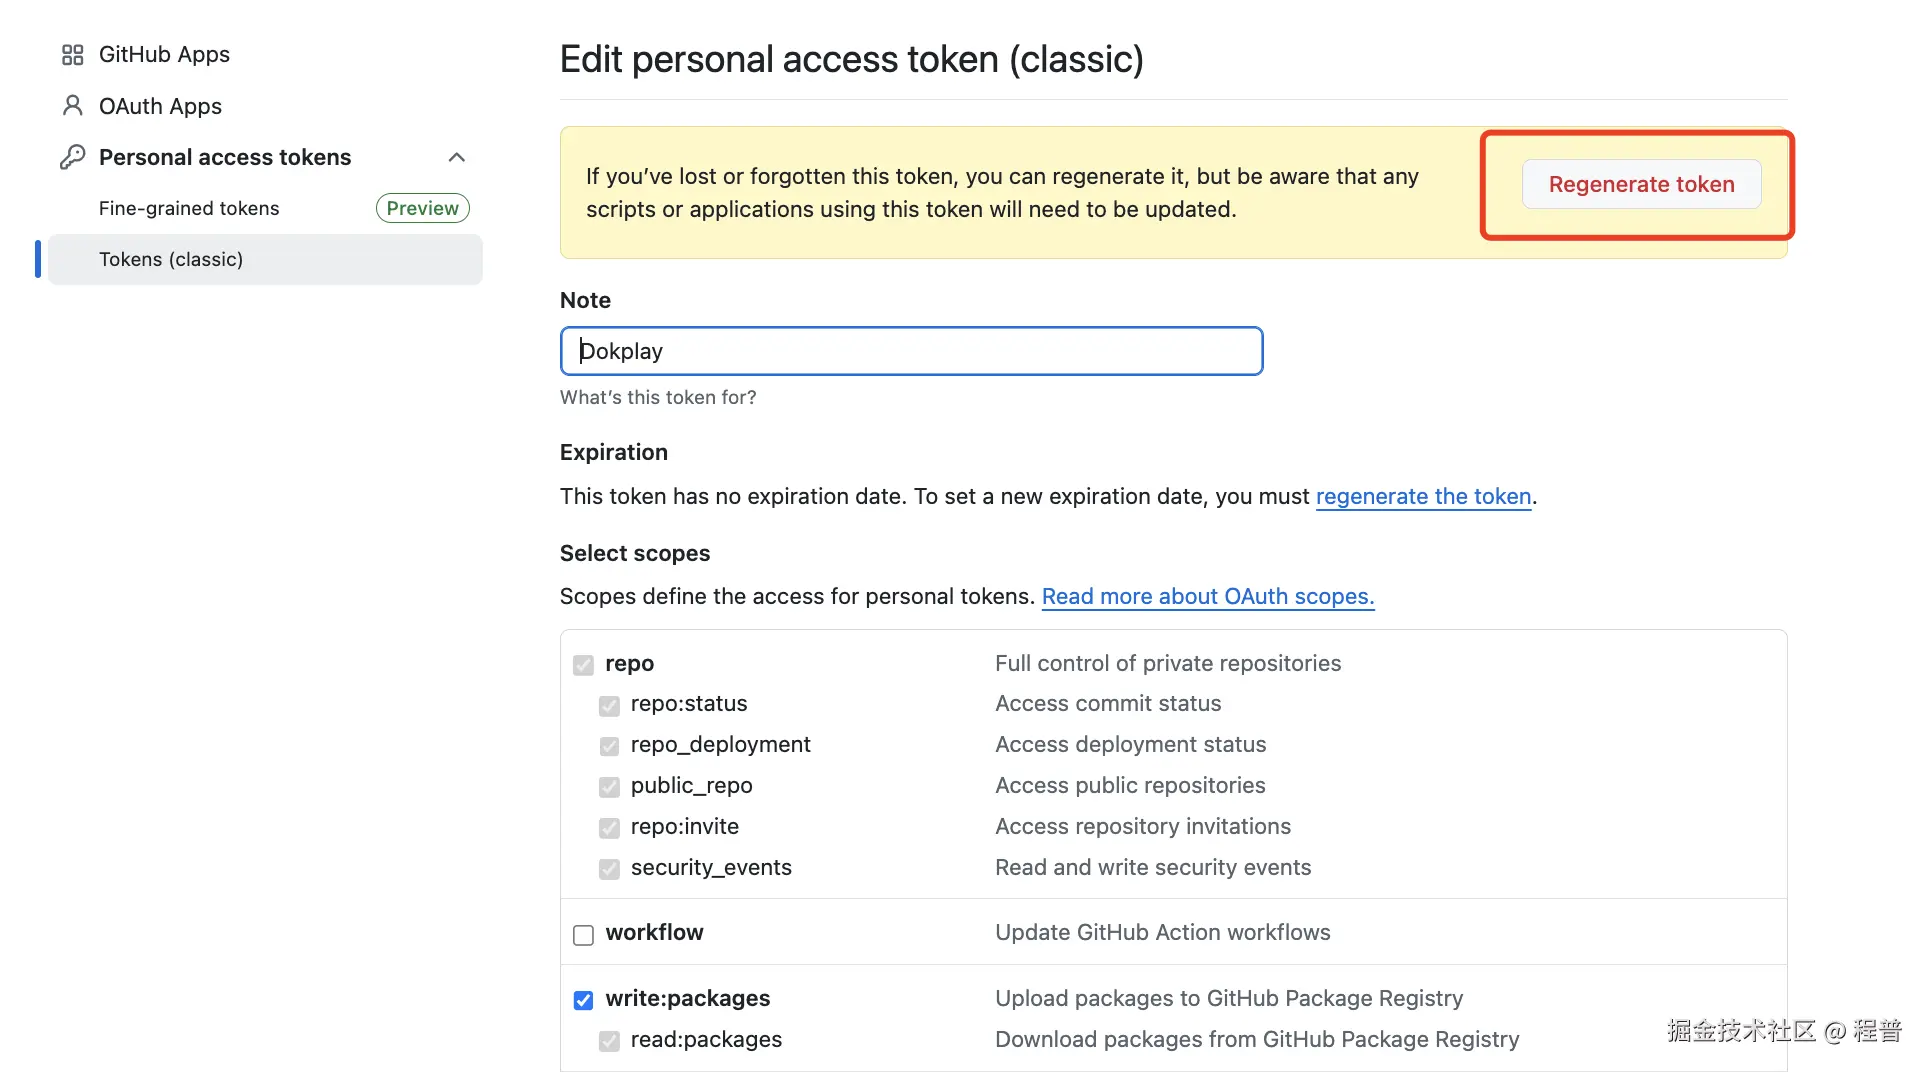Open the regenerate the token link
The image size is (1930, 1072).
(x=1424, y=496)
